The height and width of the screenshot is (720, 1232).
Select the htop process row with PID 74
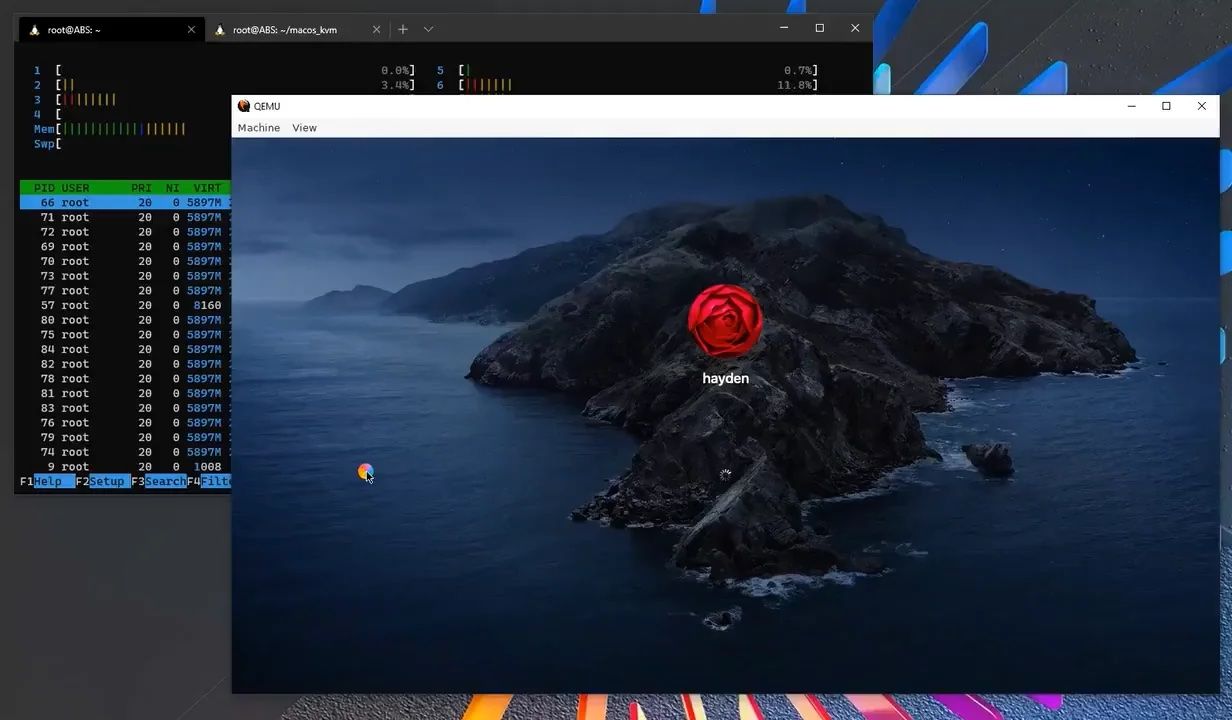click(x=126, y=452)
